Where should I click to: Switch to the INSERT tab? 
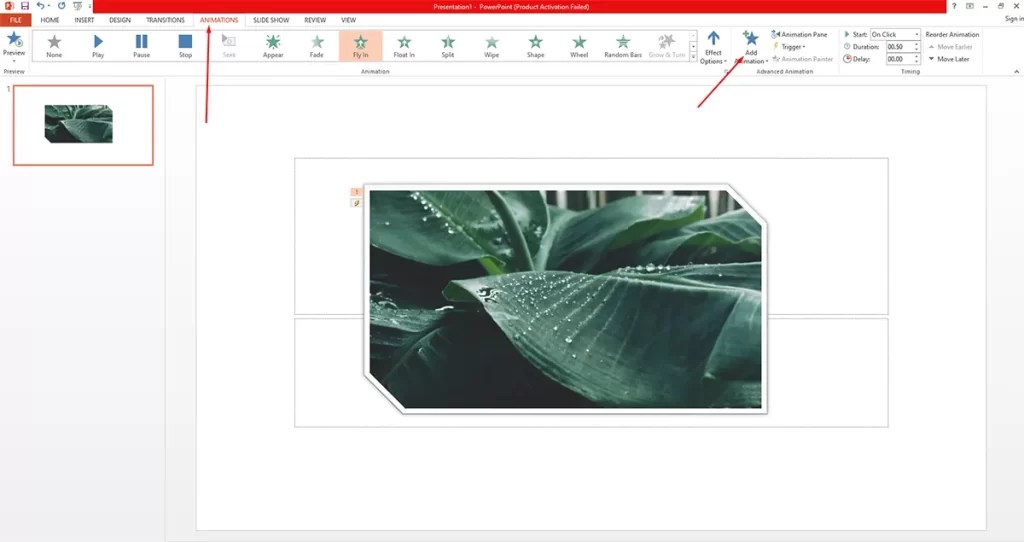(x=84, y=20)
